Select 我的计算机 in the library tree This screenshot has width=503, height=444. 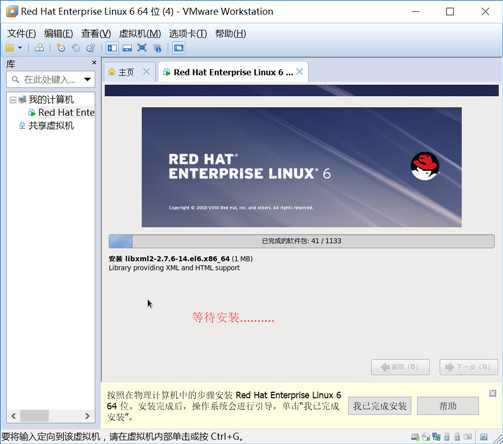coord(51,99)
